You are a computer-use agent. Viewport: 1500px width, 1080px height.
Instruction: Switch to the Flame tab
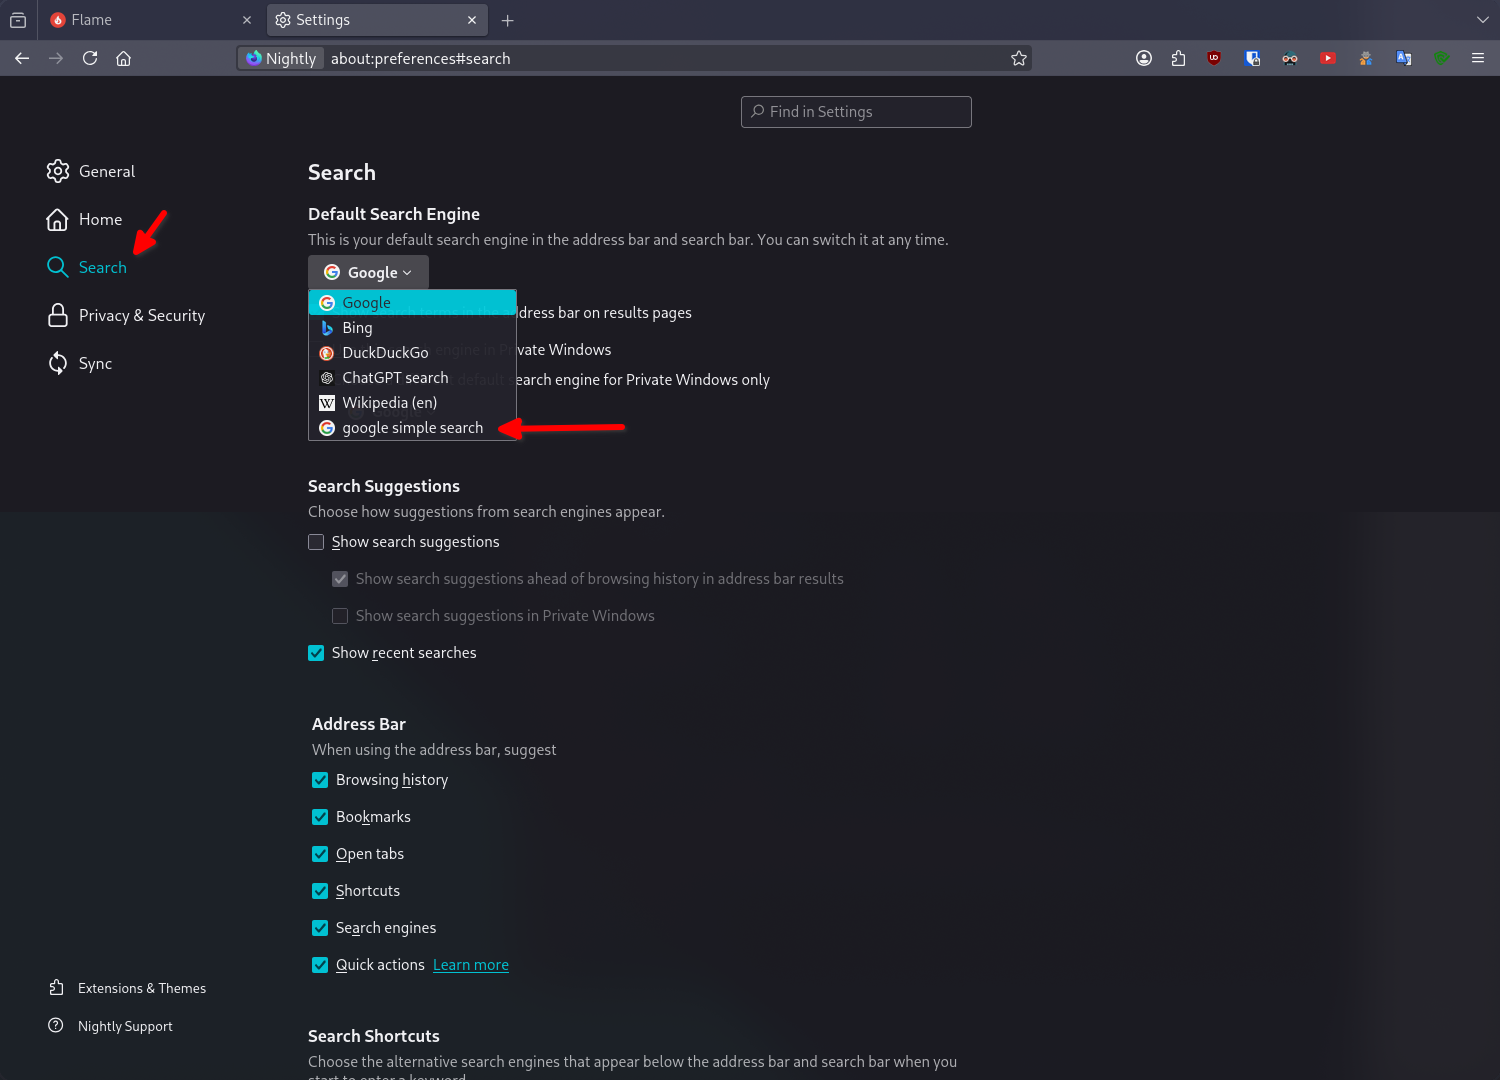[x=150, y=20]
